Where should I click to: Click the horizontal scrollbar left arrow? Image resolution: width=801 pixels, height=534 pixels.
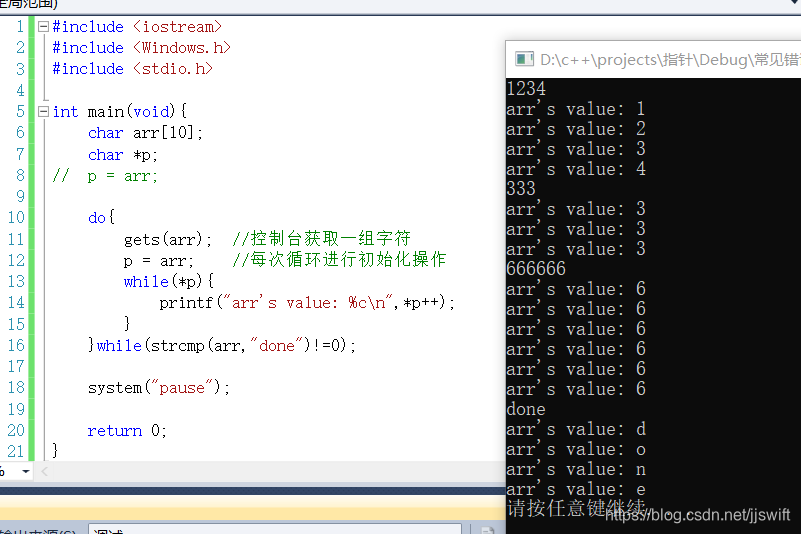44,471
